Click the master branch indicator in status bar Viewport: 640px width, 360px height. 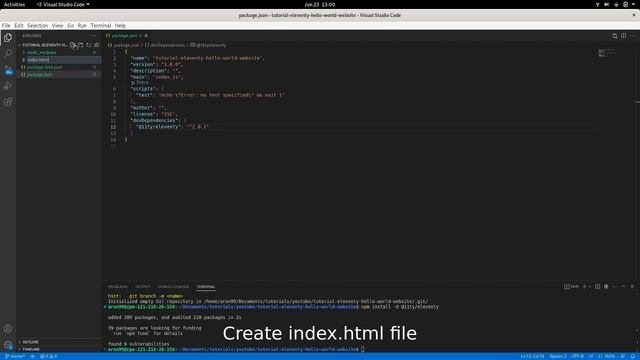(15, 356)
